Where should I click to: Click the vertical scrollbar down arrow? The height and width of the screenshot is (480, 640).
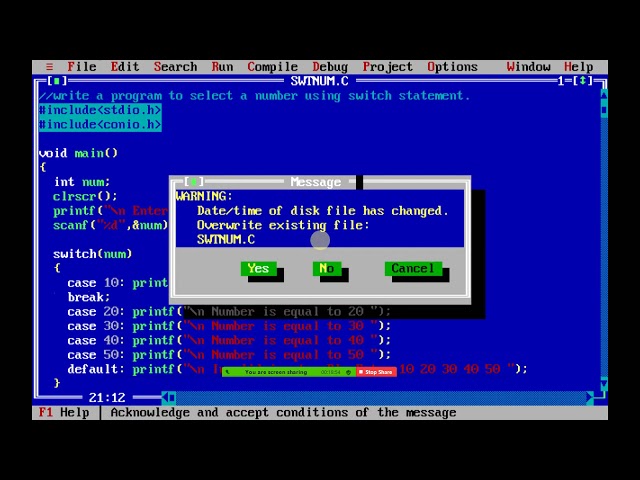point(603,383)
